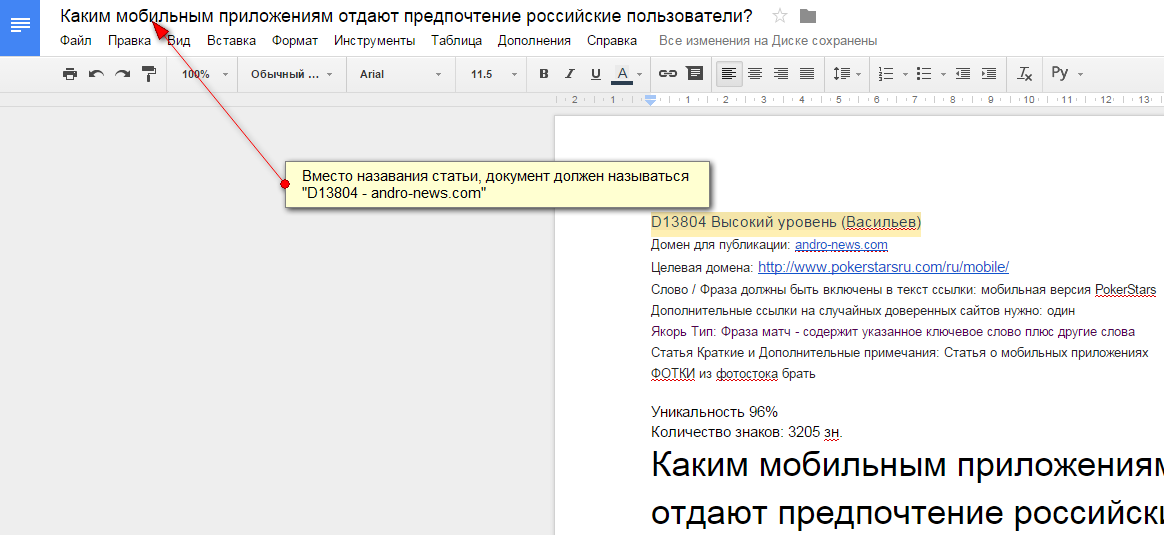Click the Redo arrow icon
The height and width of the screenshot is (535, 1164).
122,74
